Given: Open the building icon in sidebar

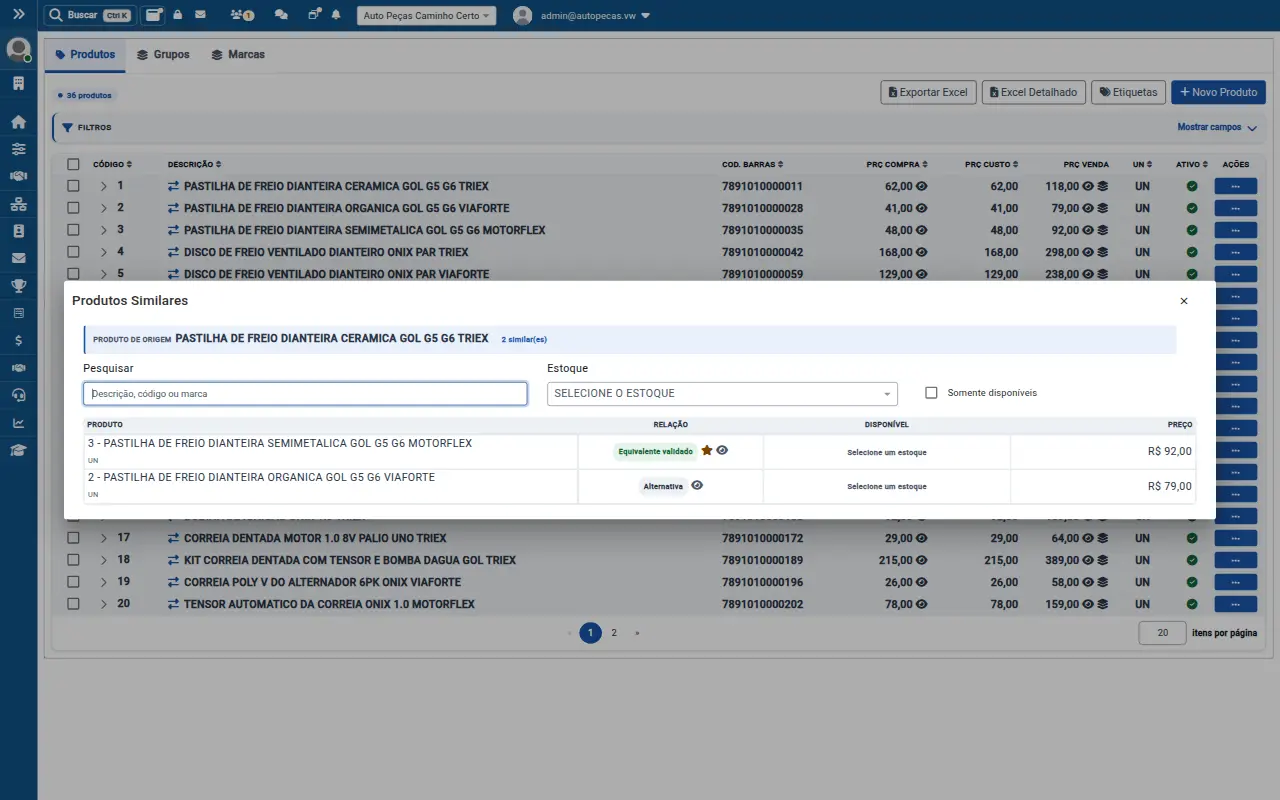Looking at the screenshot, I should [18, 83].
